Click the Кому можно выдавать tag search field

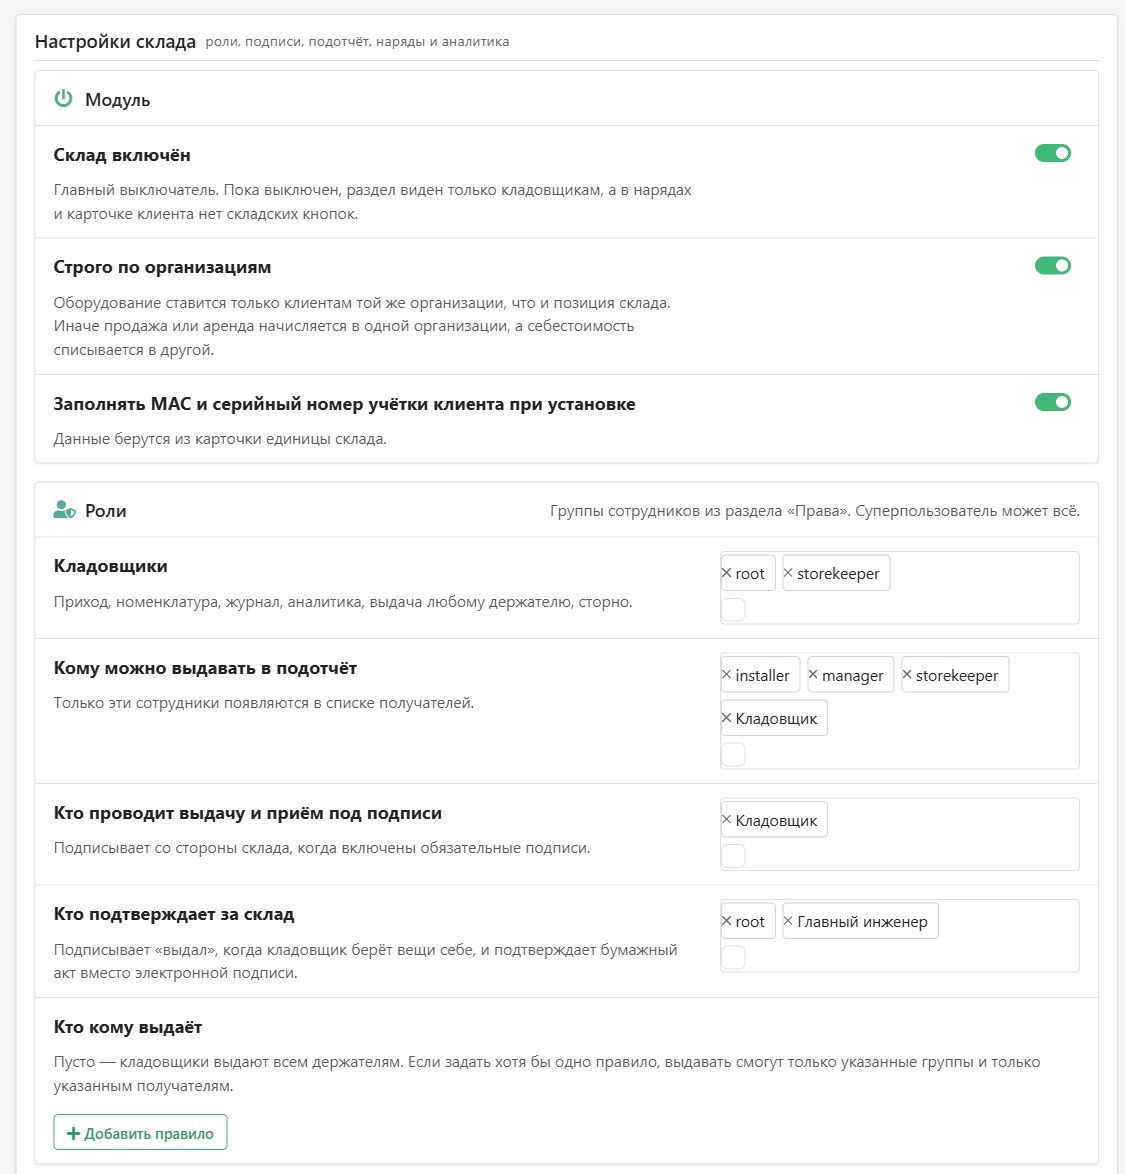click(x=733, y=754)
